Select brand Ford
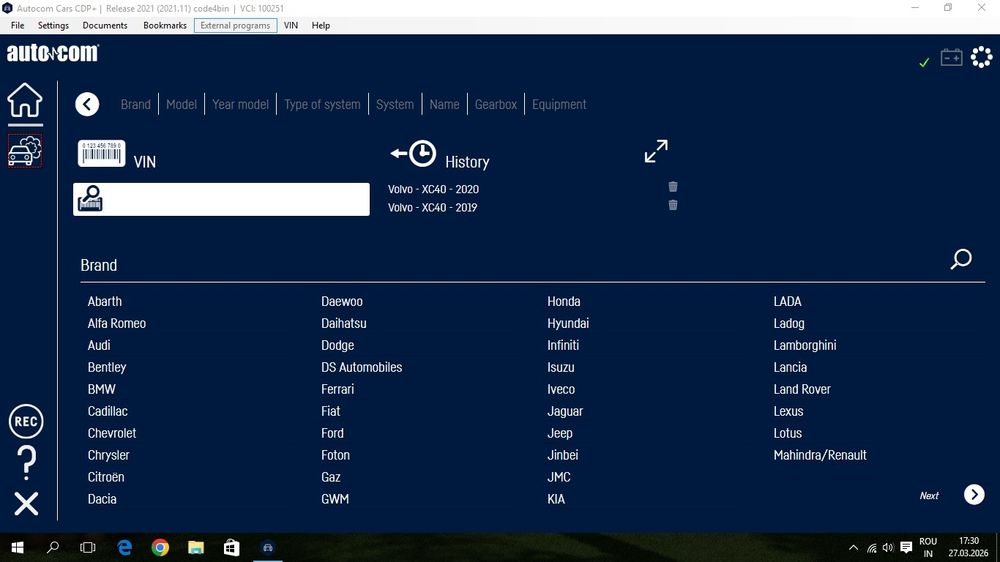1000x562 pixels. pyautogui.click(x=332, y=433)
